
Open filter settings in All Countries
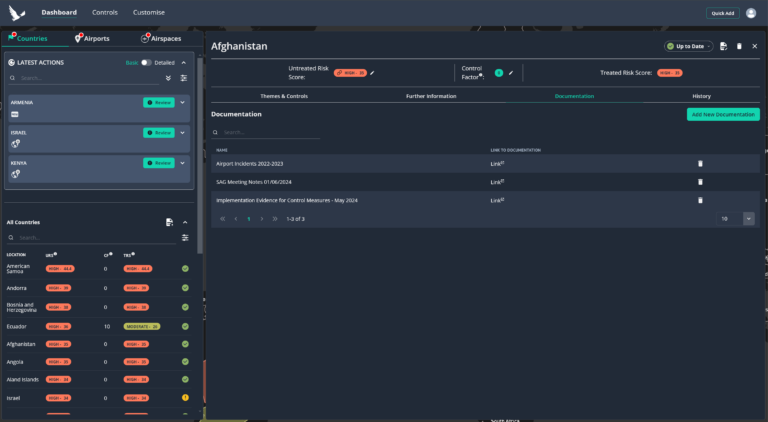tap(185, 237)
